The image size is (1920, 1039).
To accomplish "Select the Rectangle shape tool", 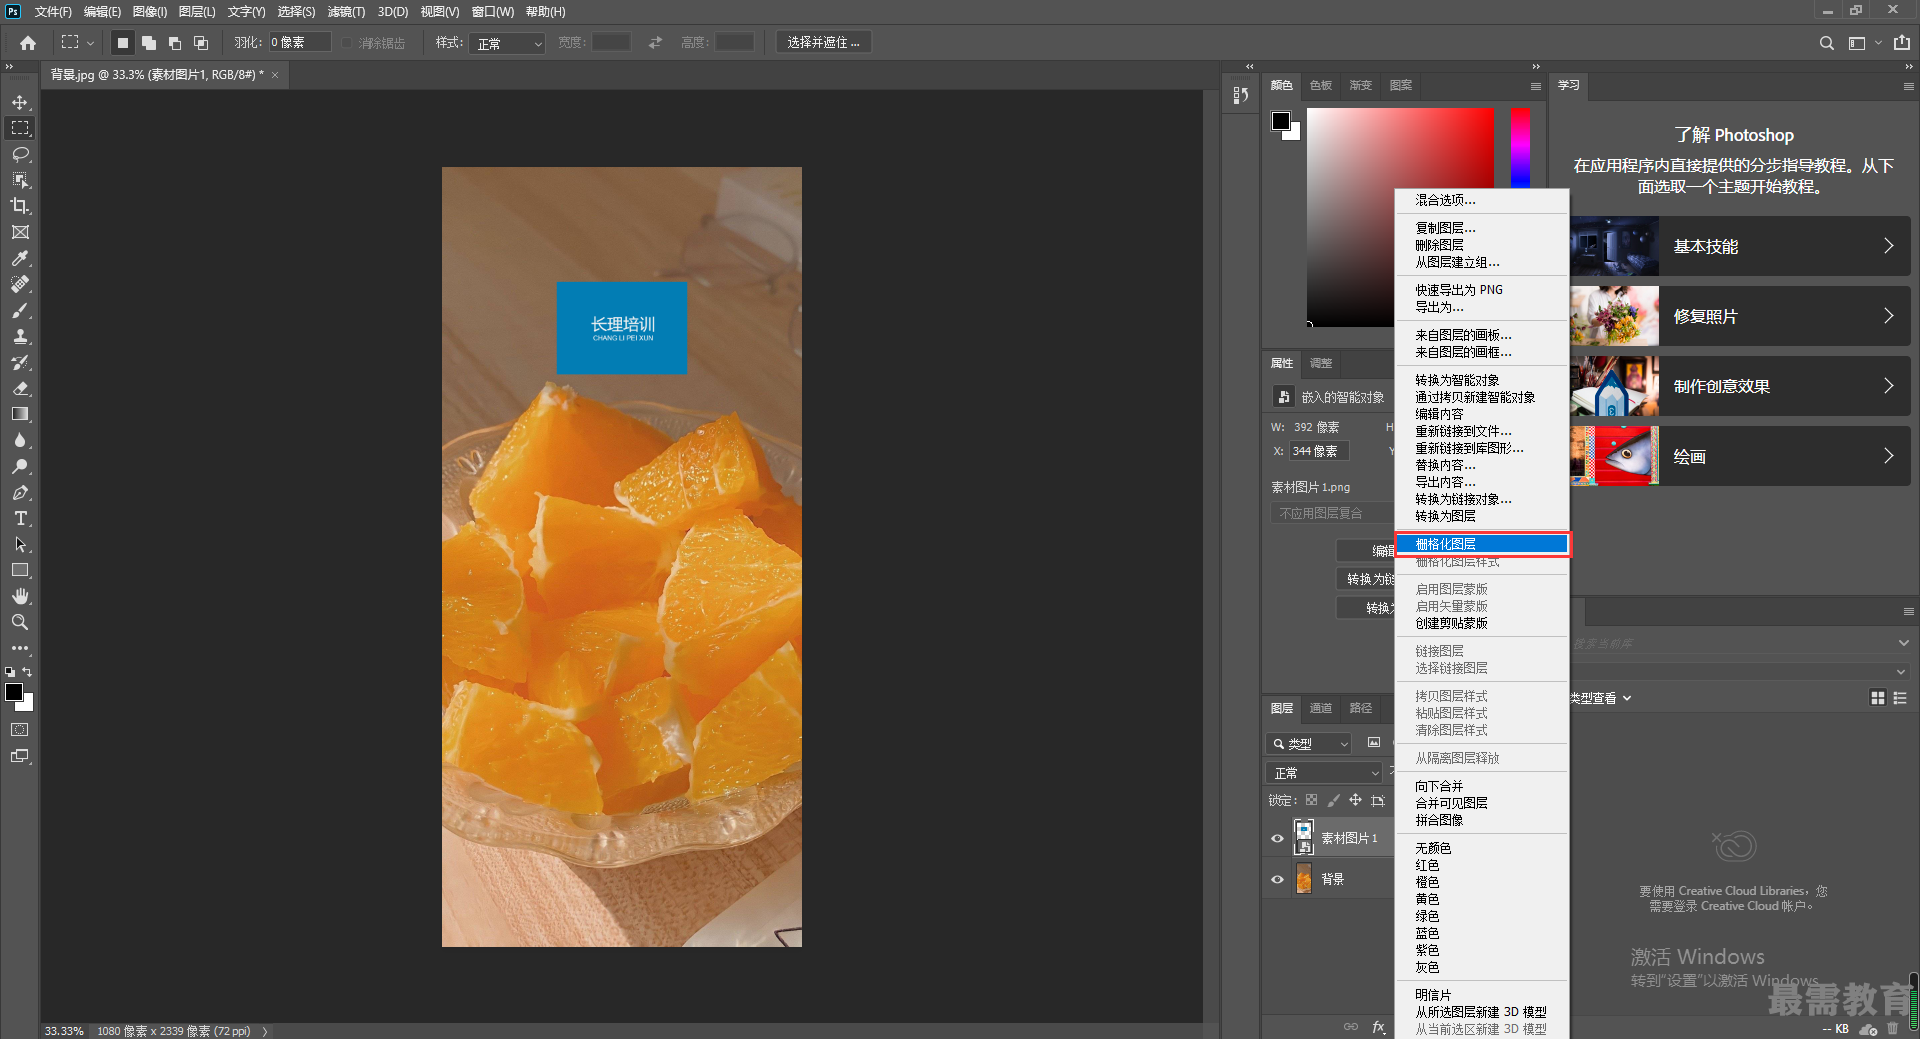I will coord(20,570).
